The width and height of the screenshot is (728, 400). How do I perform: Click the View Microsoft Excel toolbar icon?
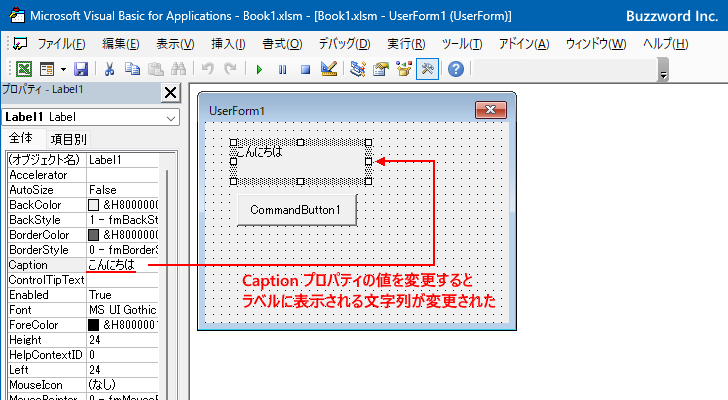(24, 70)
